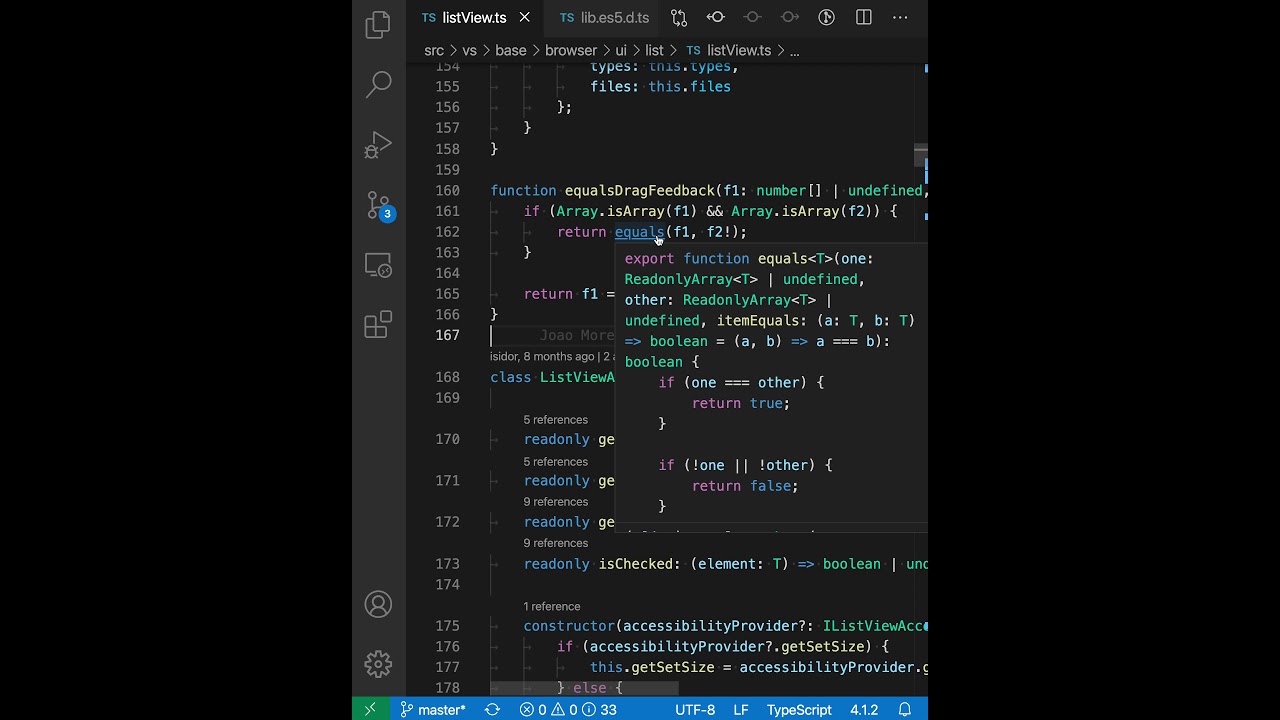
Task: Click 'return true;' in the hover popup
Action: 740,403
